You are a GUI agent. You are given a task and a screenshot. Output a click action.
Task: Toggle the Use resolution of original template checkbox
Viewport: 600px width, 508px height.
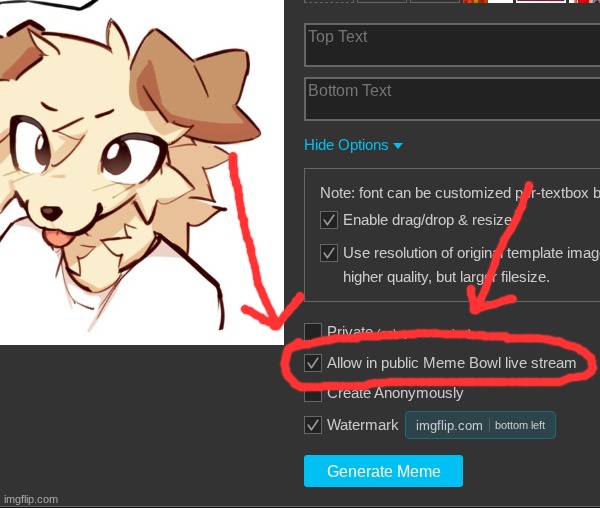(x=329, y=253)
